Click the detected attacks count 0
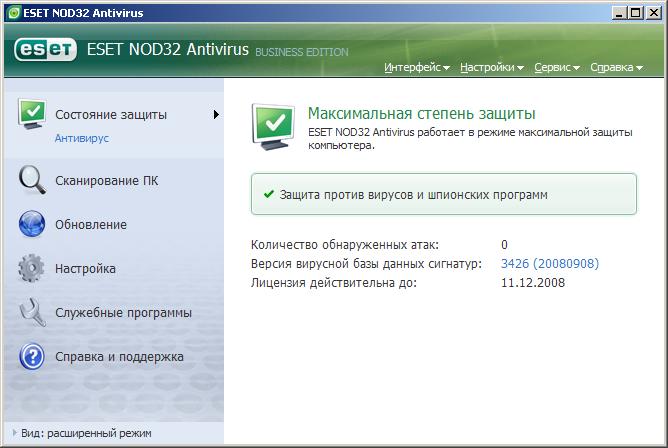This screenshot has height=448, width=668. (x=504, y=244)
